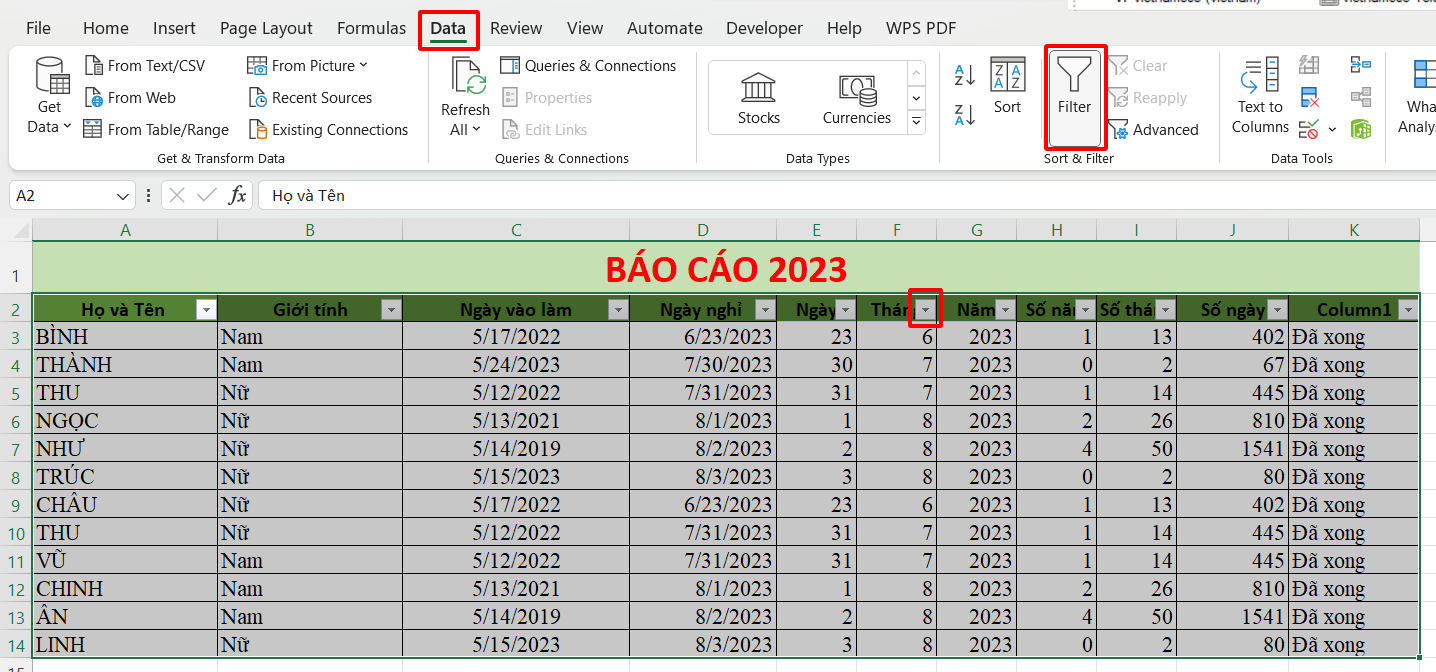Open filter dropdown on Giới tính column
The height and width of the screenshot is (672, 1436).
(391, 309)
